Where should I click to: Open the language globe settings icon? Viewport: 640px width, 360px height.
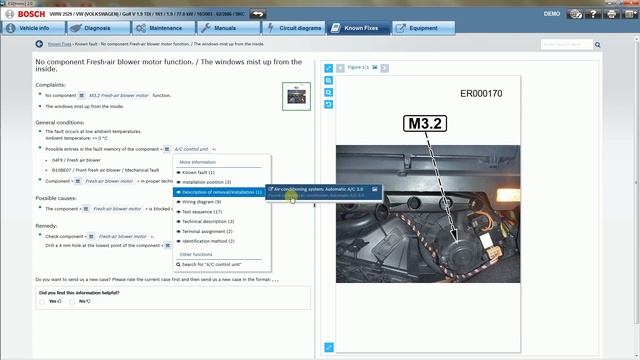click(x=575, y=14)
